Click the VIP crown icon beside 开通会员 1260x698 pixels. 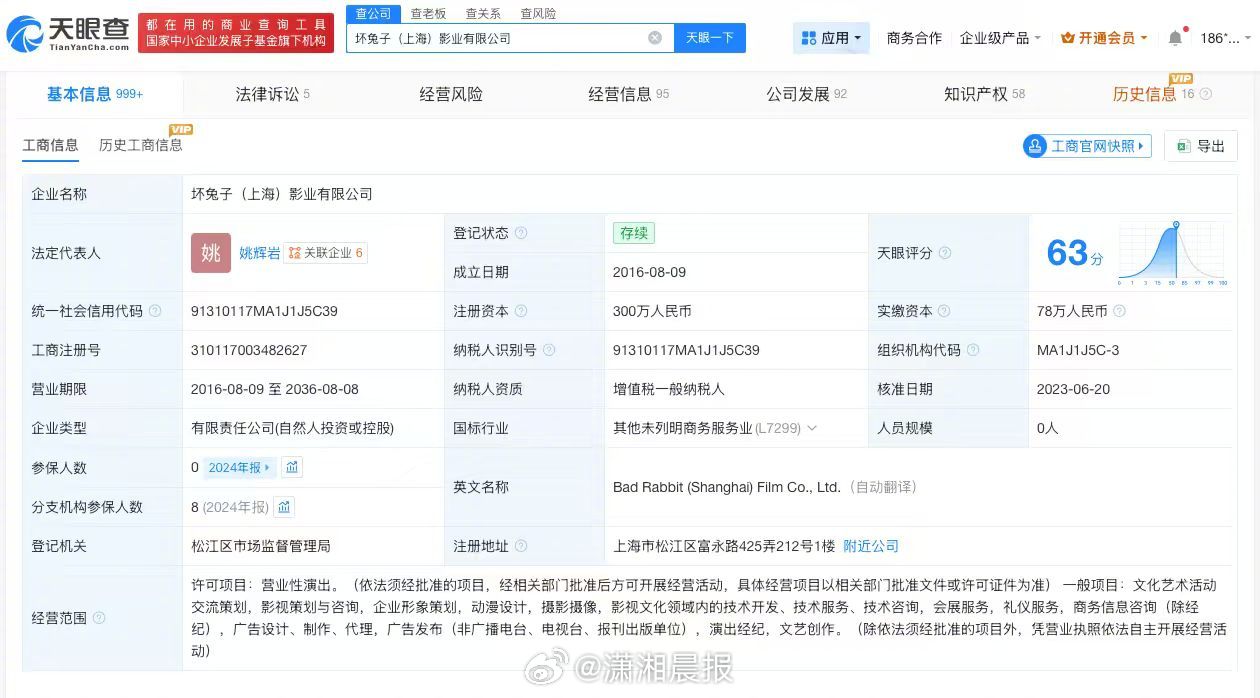pyautogui.click(x=1068, y=38)
